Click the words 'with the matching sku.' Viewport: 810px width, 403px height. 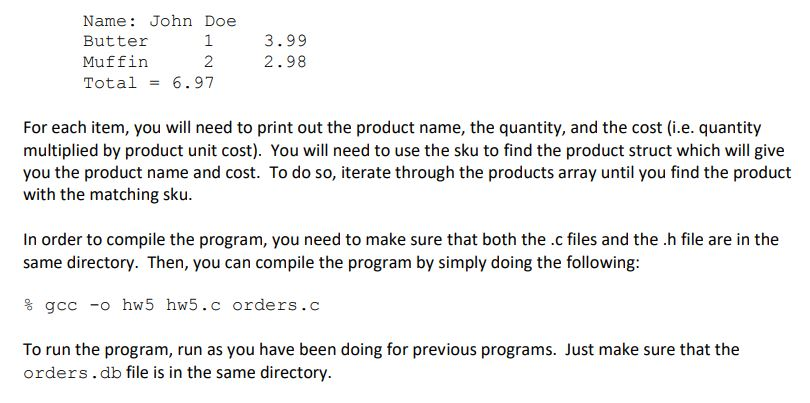pos(107,195)
